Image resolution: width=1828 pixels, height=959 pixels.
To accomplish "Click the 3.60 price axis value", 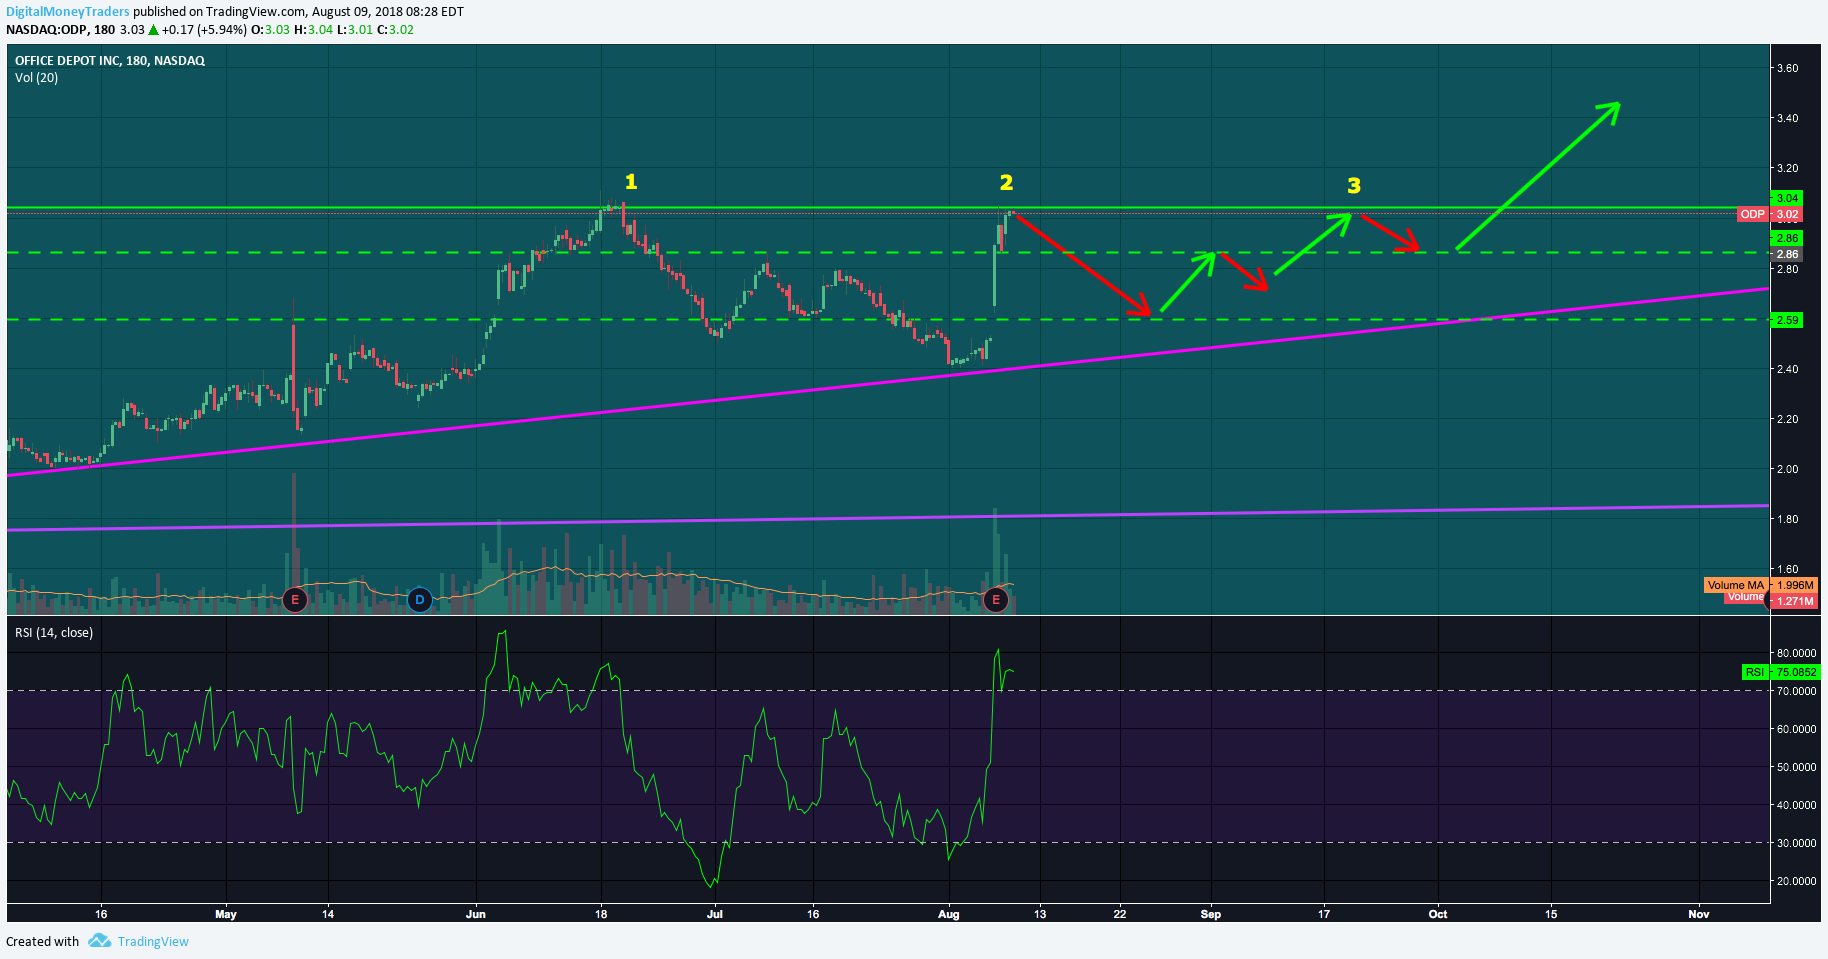I will pyautogui.click(x=1787, y=69).
